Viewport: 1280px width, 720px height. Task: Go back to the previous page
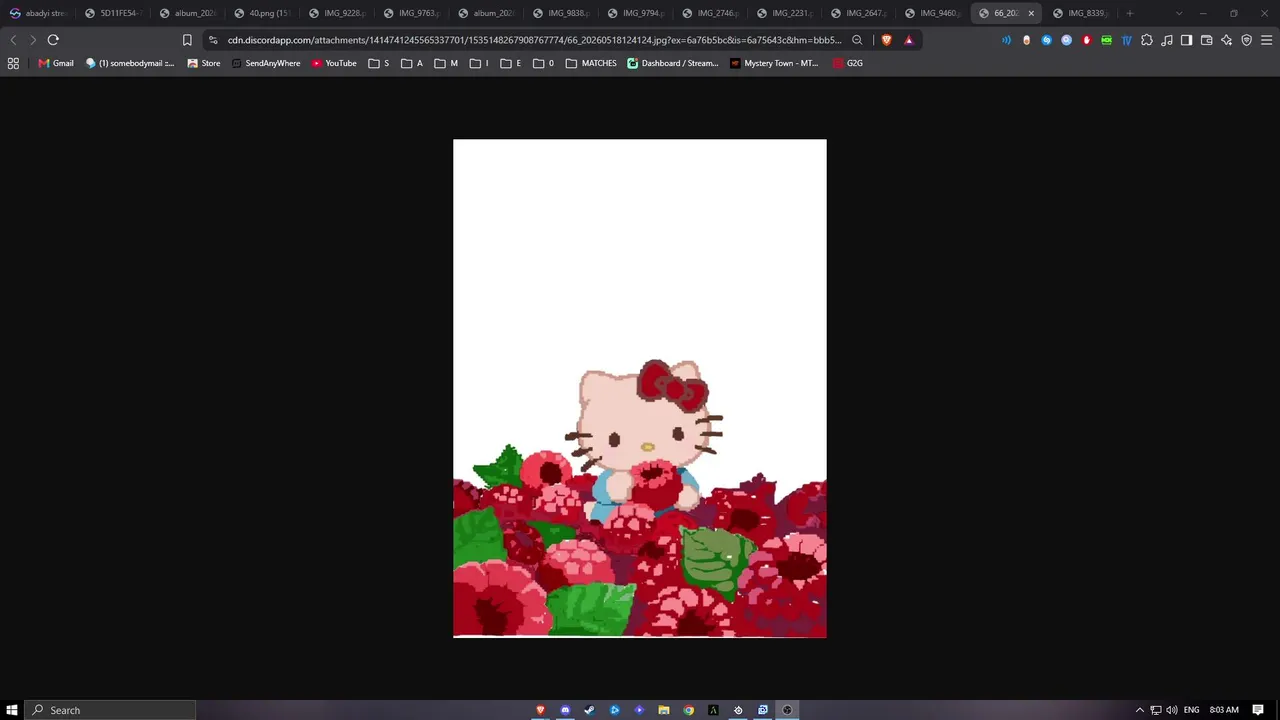[13, 40]
